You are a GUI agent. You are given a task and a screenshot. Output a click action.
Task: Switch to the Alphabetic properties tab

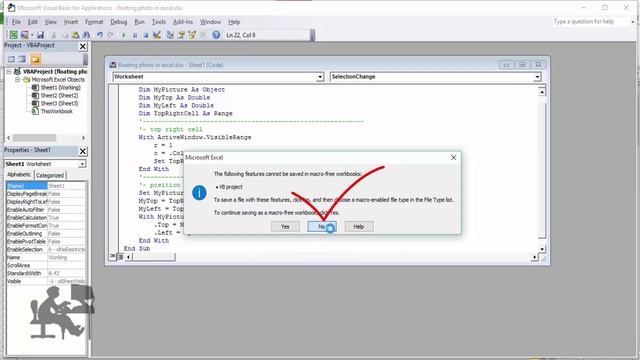19,175
